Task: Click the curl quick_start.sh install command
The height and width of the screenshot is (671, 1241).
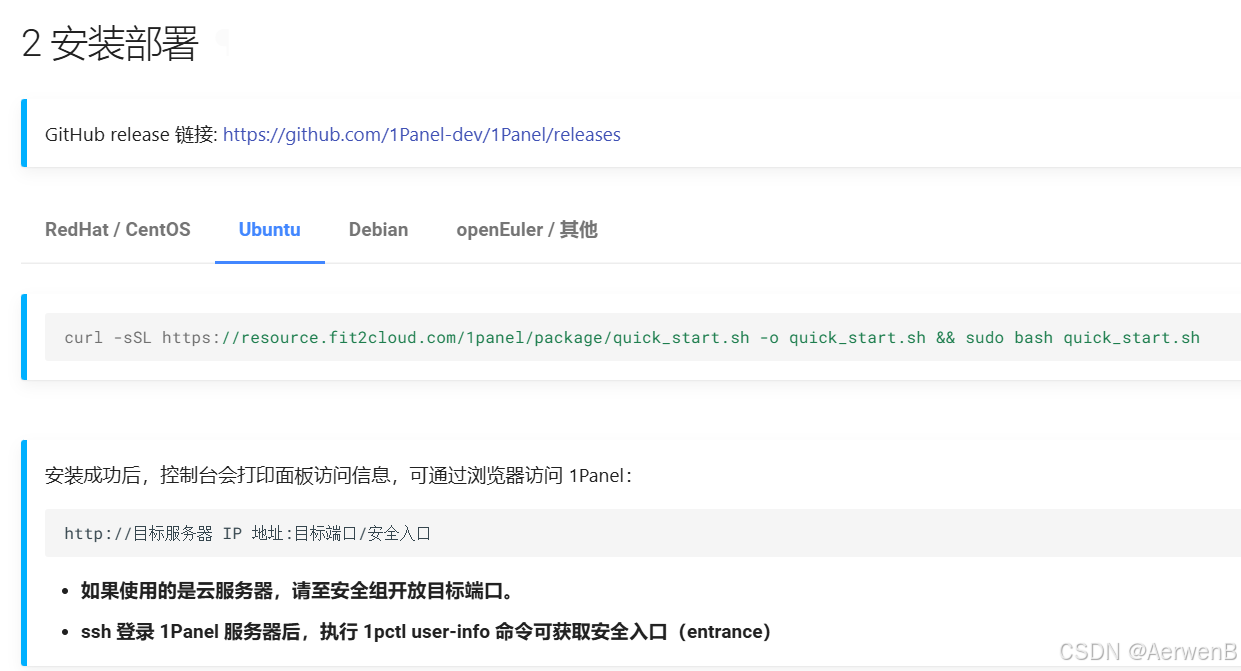Action: point(632,337)
